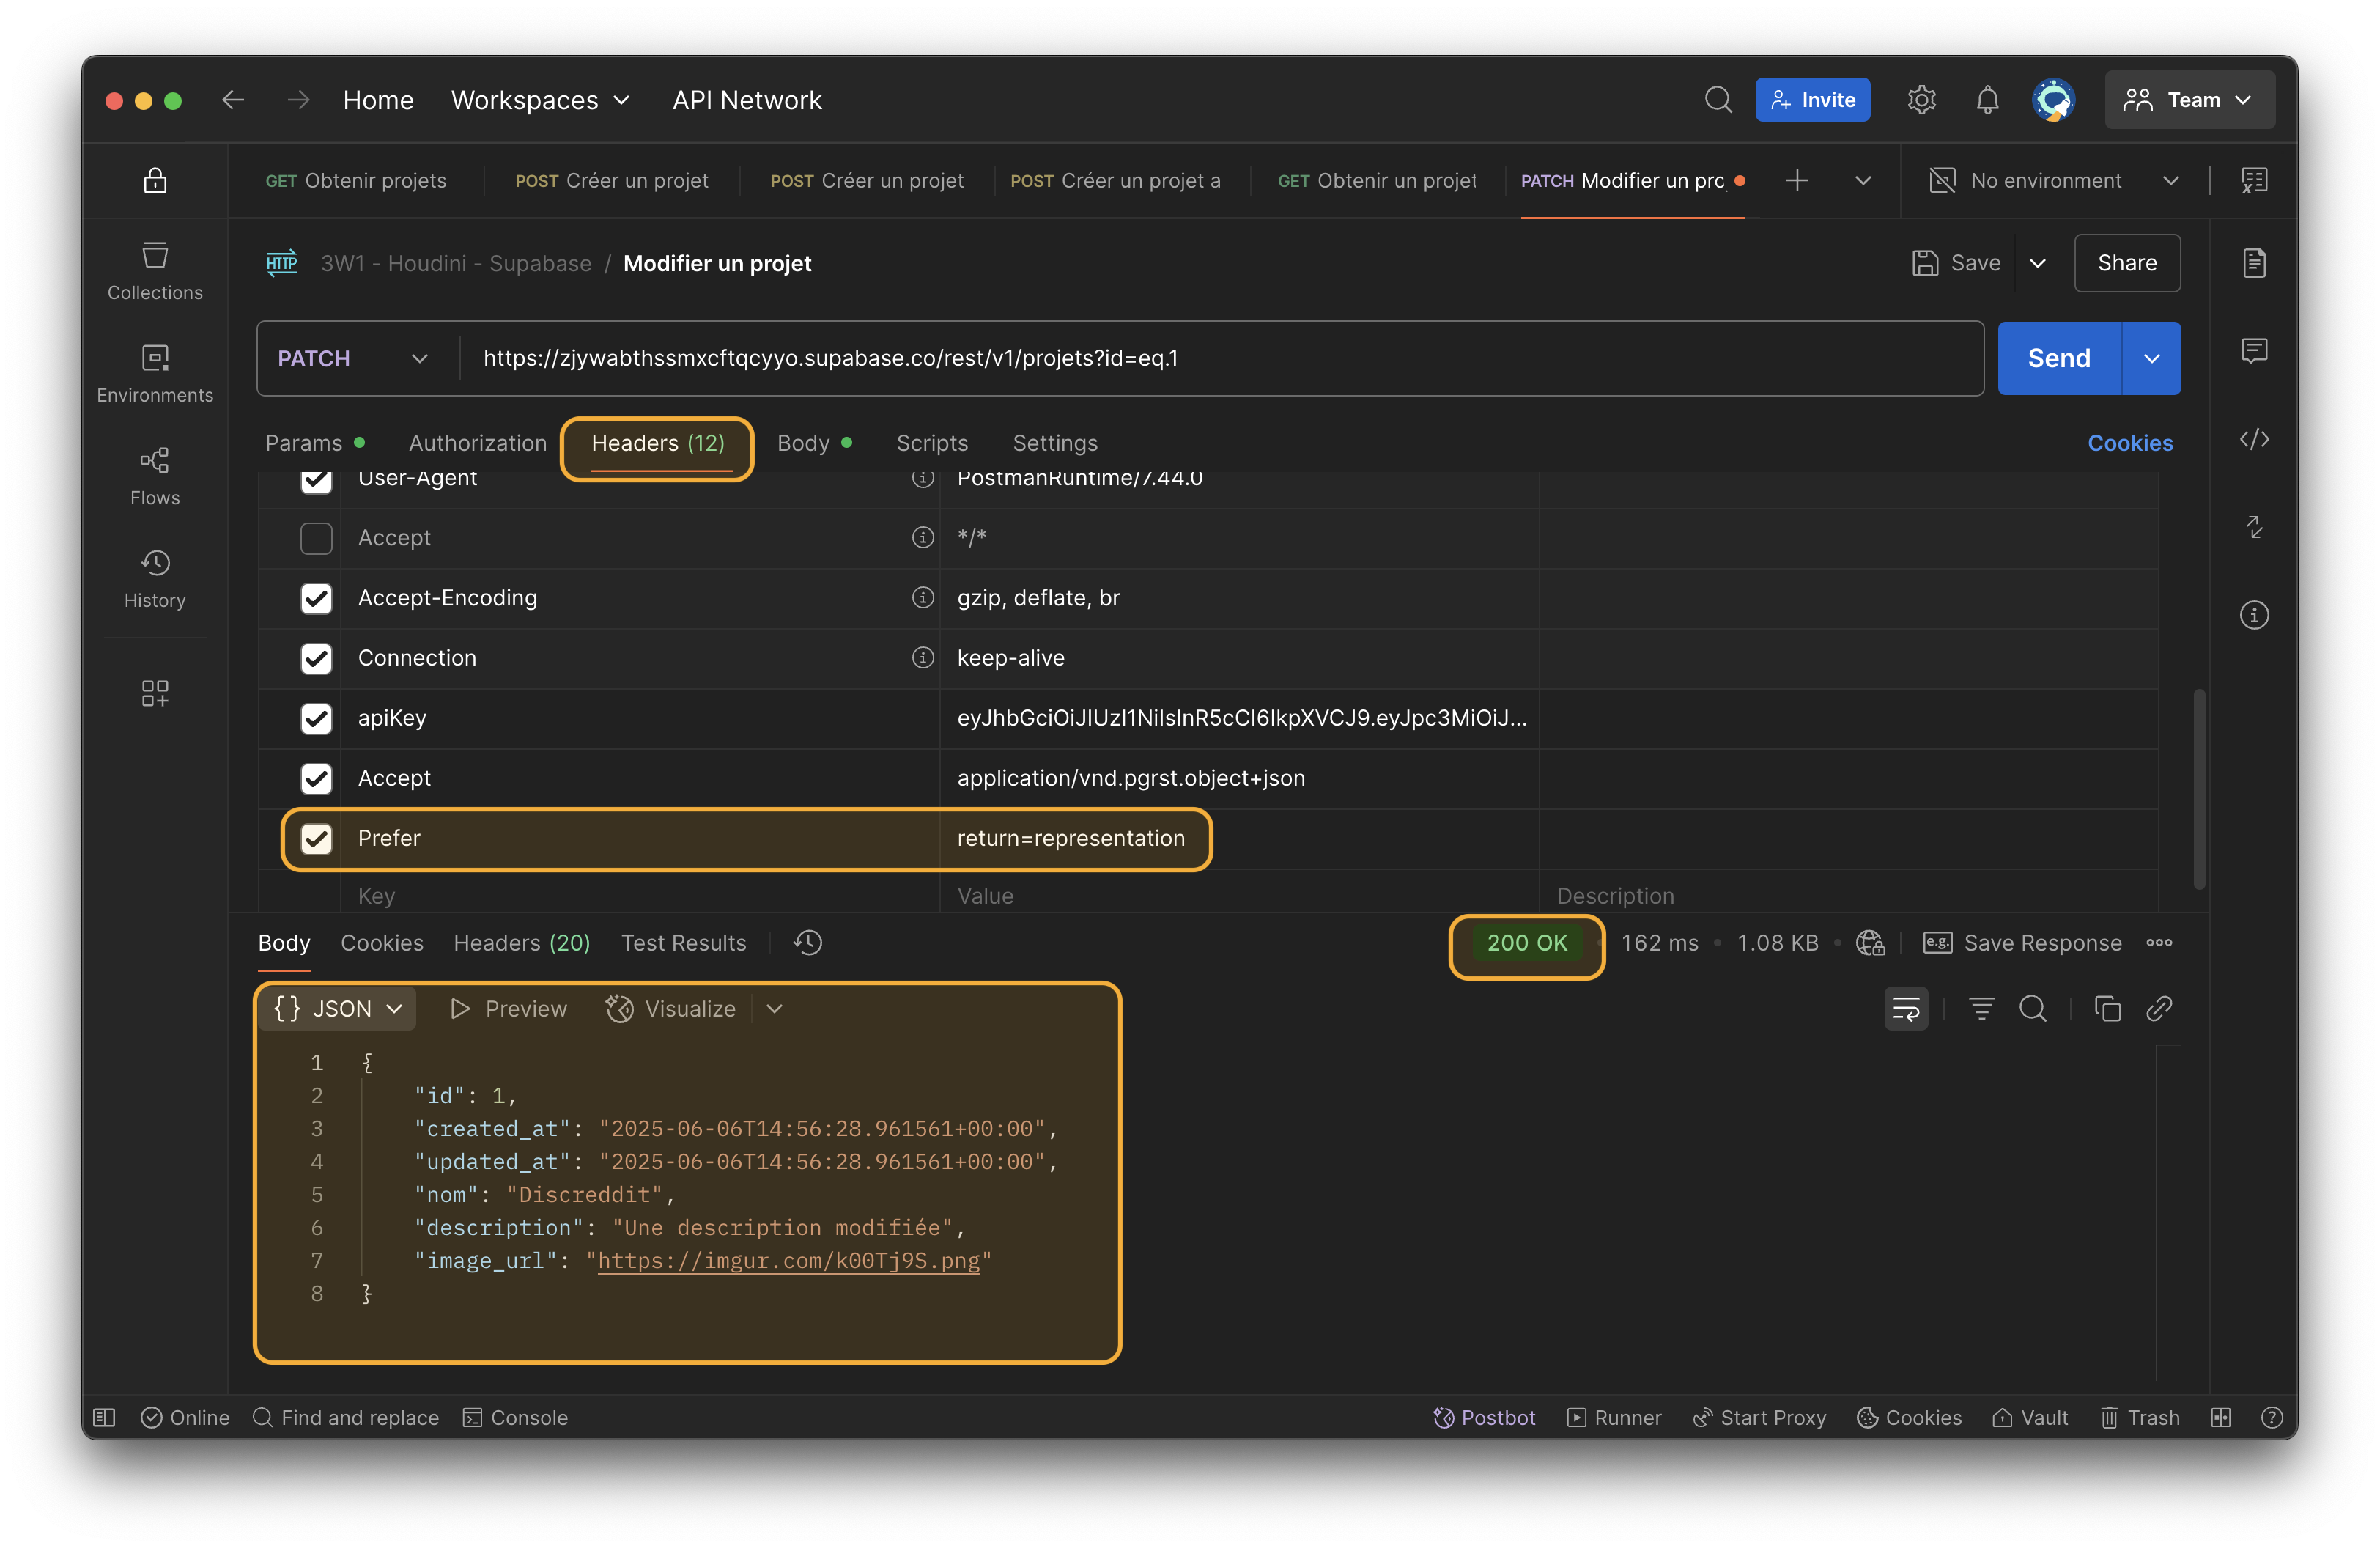2380x1548 pixels.
Task: Toggle the Connection header checkbox
Action: click(x=316, y=658)
